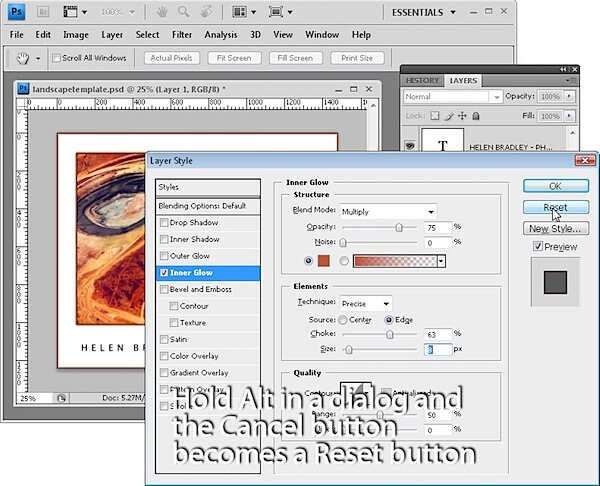Click the Lock all padlock icon
Screen dimensions: 600x486
coord(476,116)
